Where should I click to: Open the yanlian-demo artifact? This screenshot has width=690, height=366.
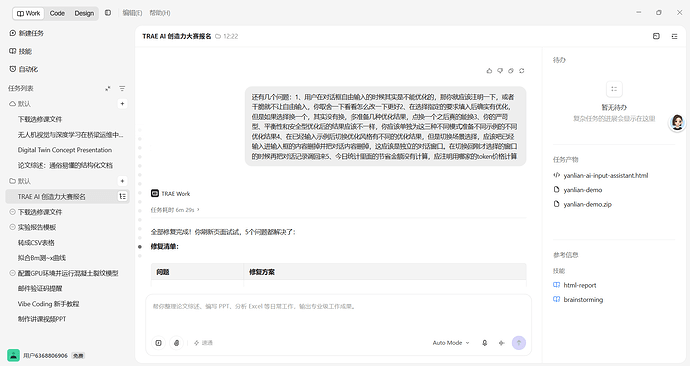coord(578,190)
